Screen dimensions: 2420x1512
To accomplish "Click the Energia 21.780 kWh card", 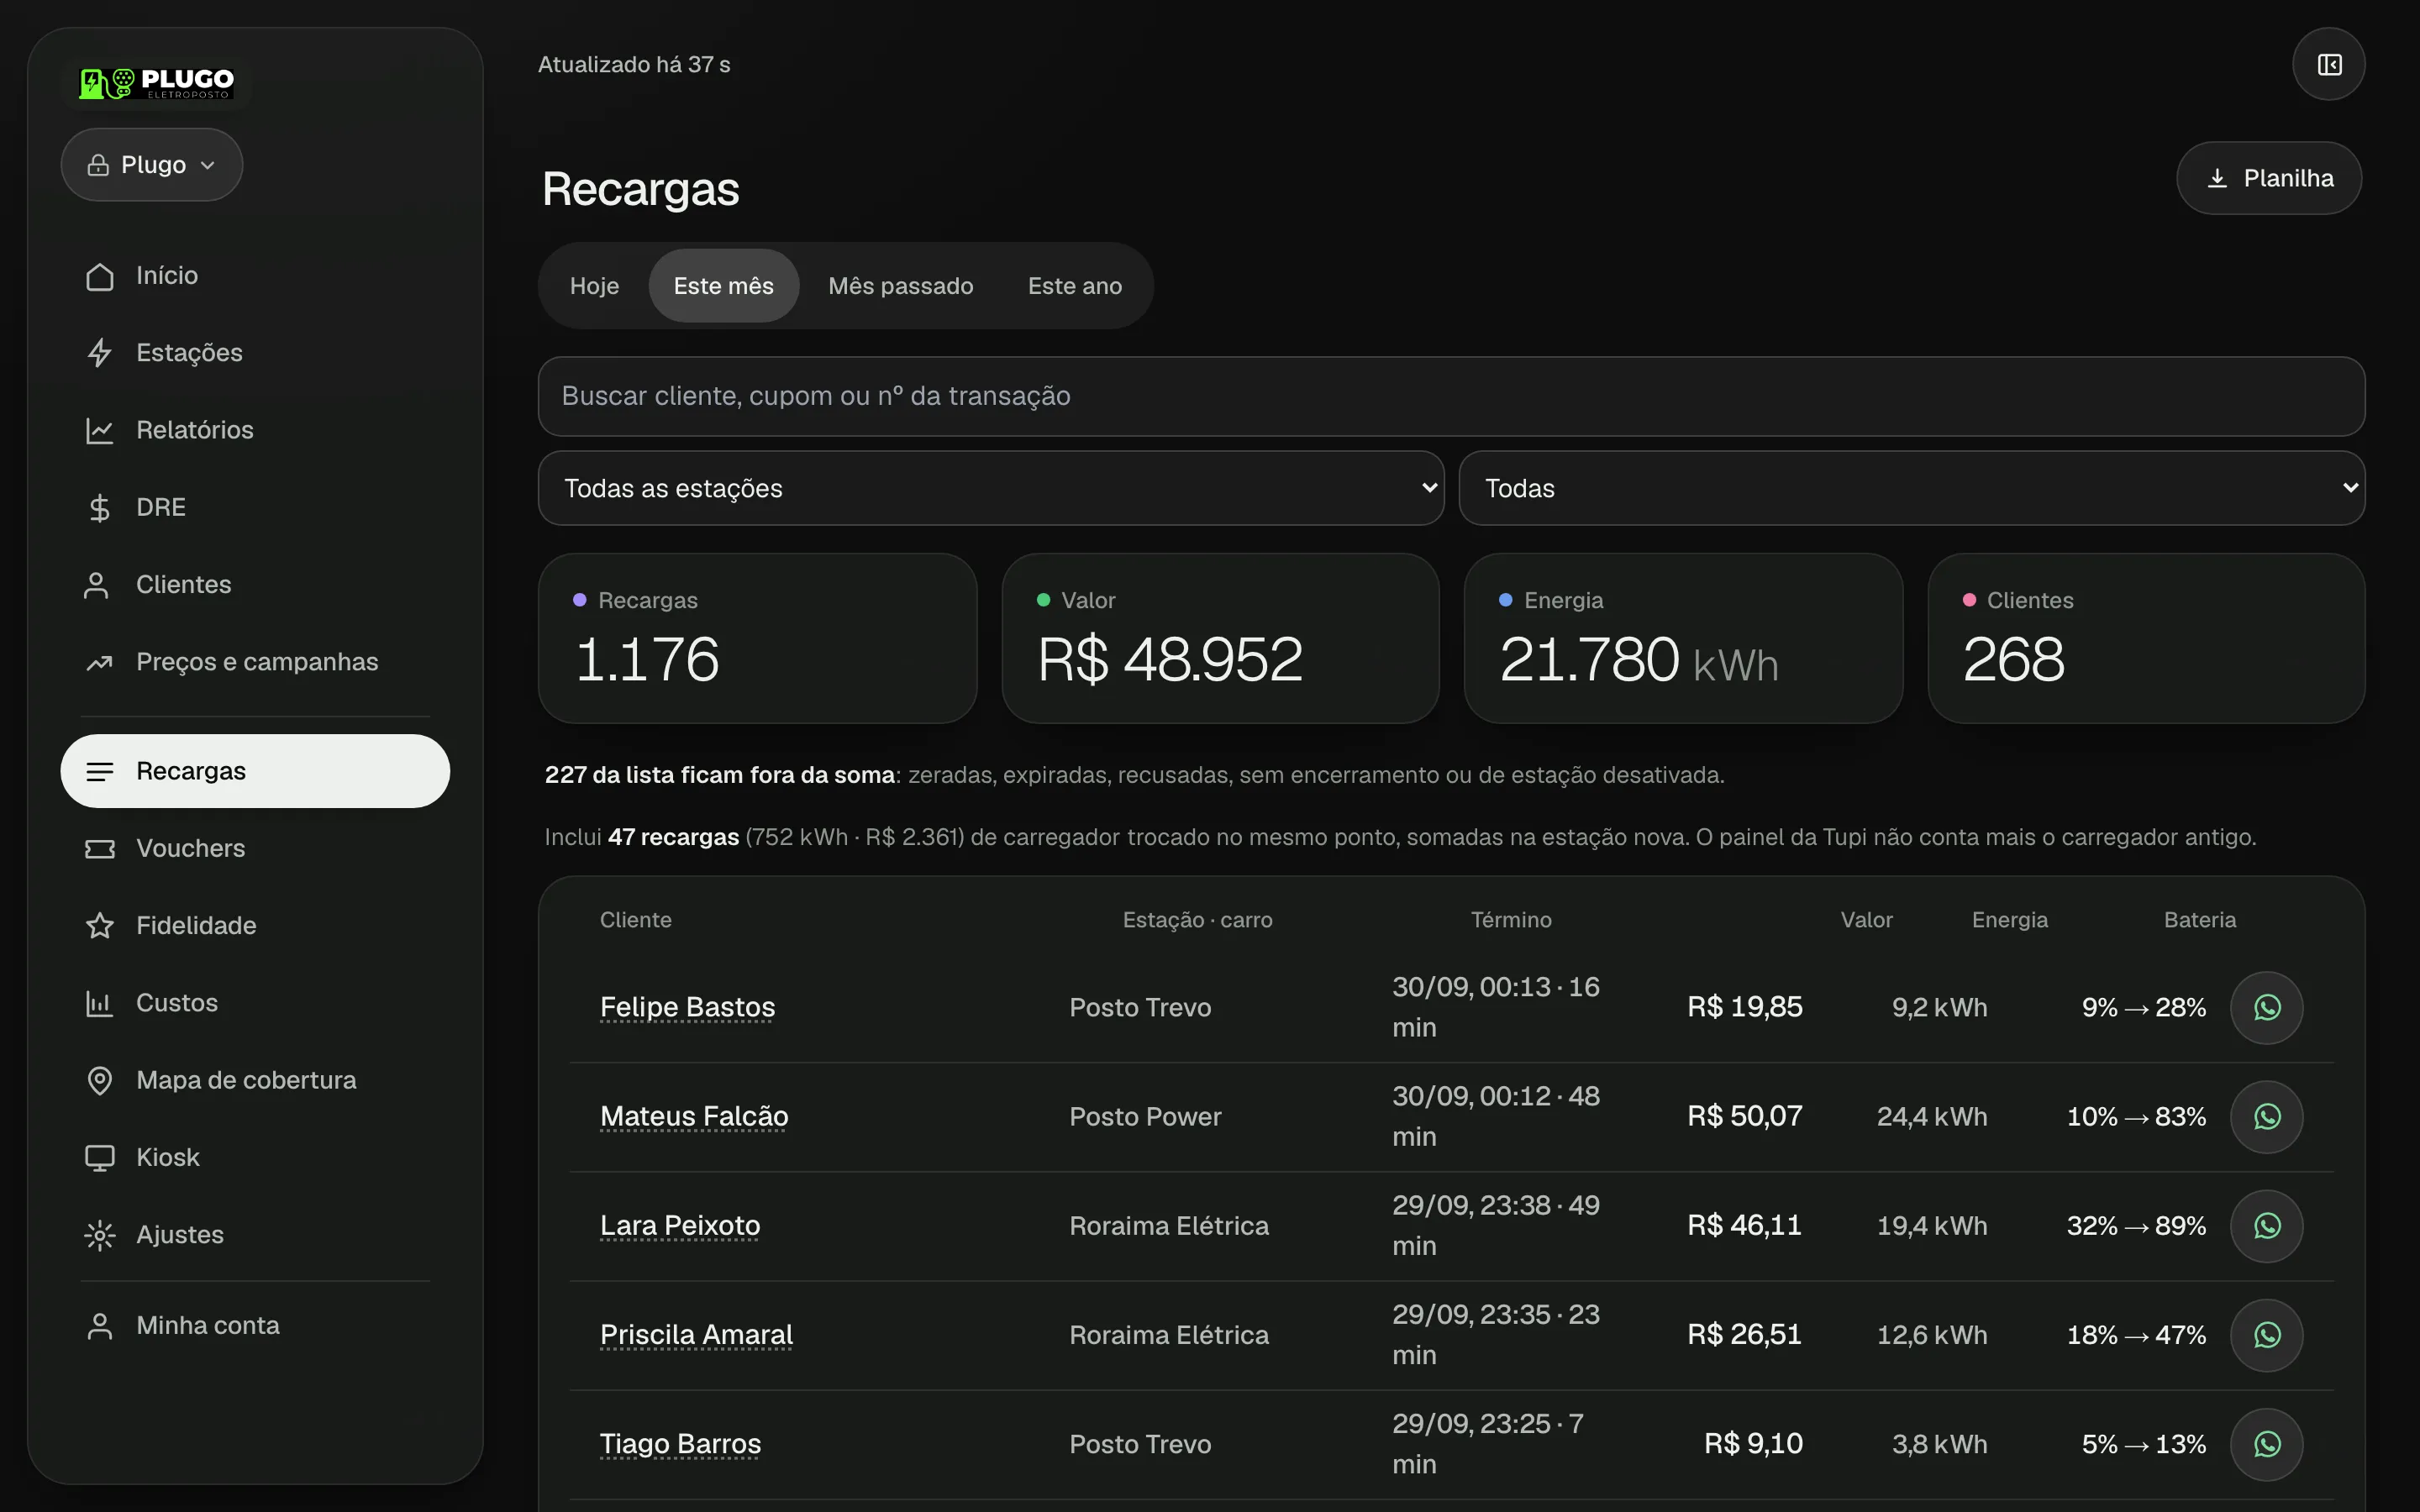I will [x=1683, y=638].
